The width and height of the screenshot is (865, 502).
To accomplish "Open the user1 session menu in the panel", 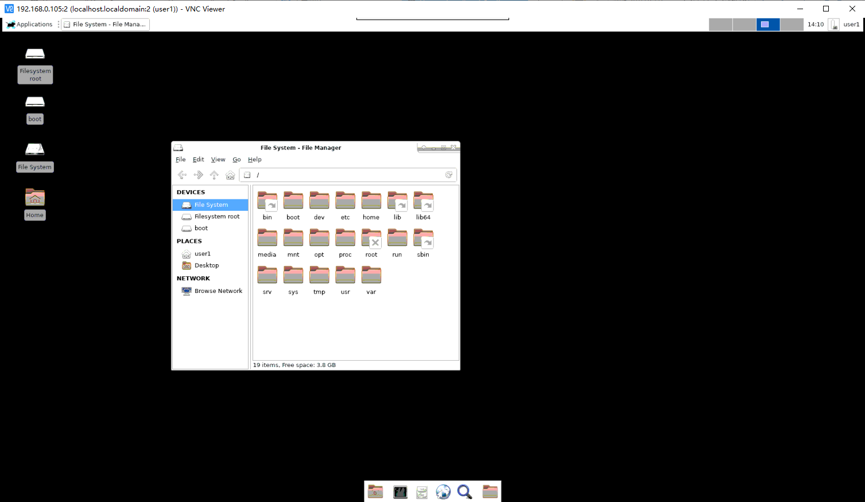I will (x=851, y=24).
